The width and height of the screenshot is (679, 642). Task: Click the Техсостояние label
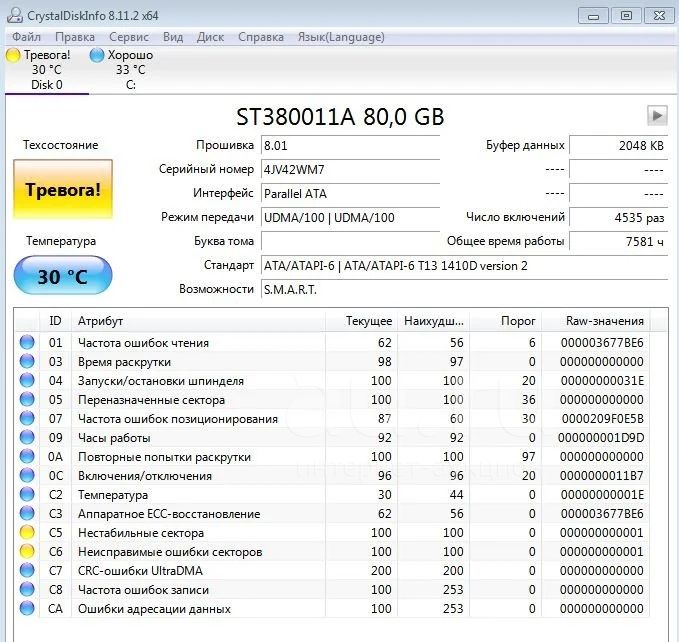(61, 145)
